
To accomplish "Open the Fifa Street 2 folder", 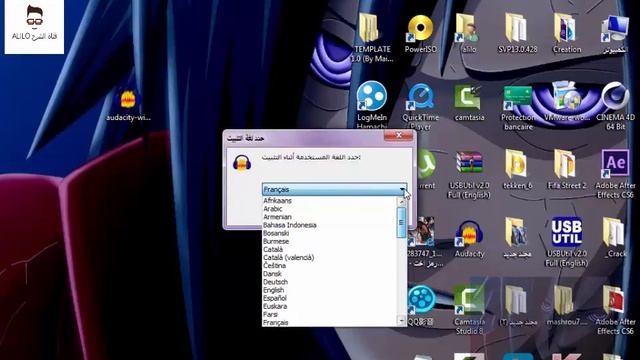I will pos(565,164).
